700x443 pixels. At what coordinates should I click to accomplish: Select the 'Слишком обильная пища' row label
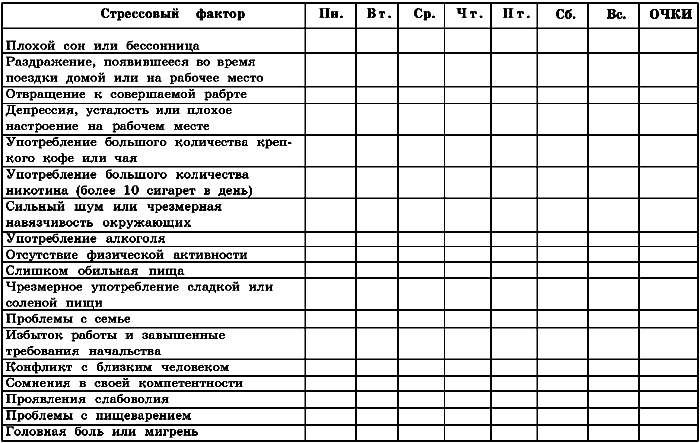pos(95,270)
